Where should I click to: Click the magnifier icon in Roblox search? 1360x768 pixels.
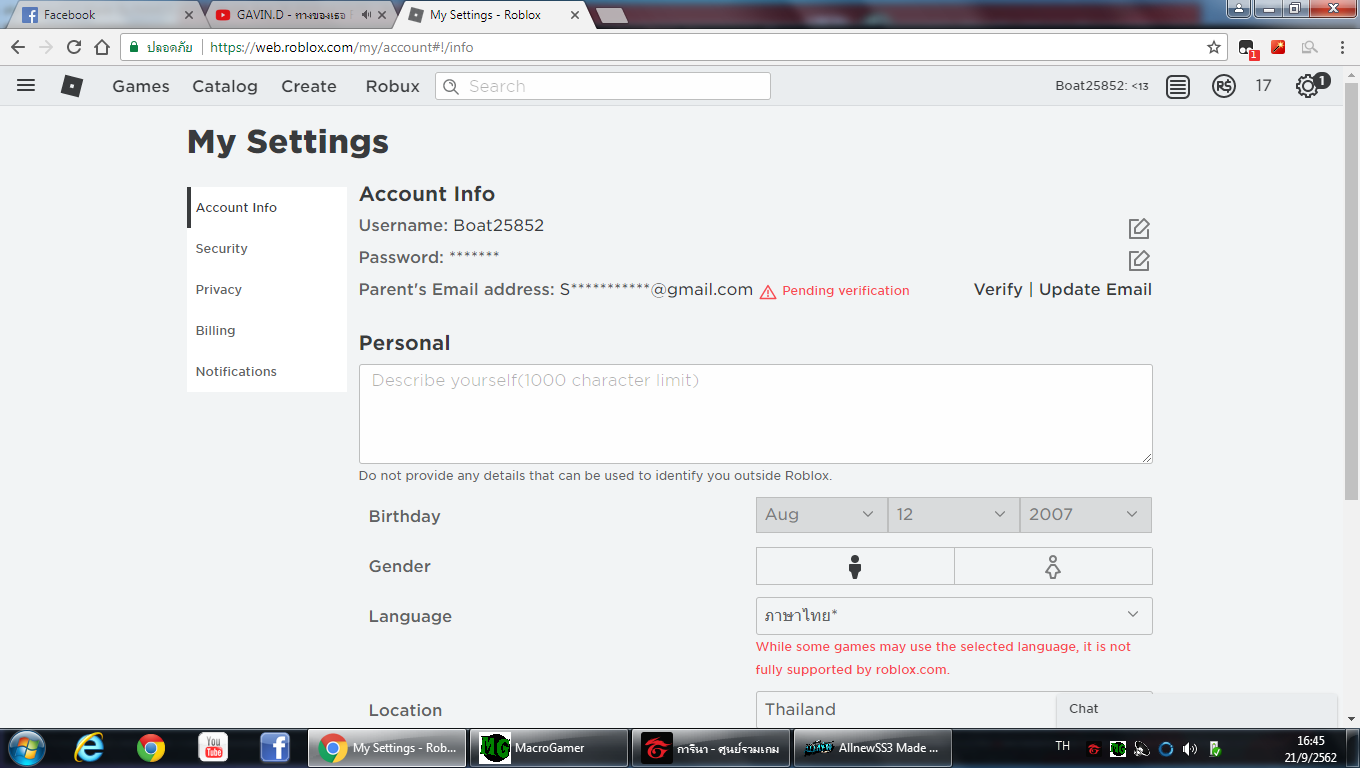pyautogui.click(x=451, y=86)
